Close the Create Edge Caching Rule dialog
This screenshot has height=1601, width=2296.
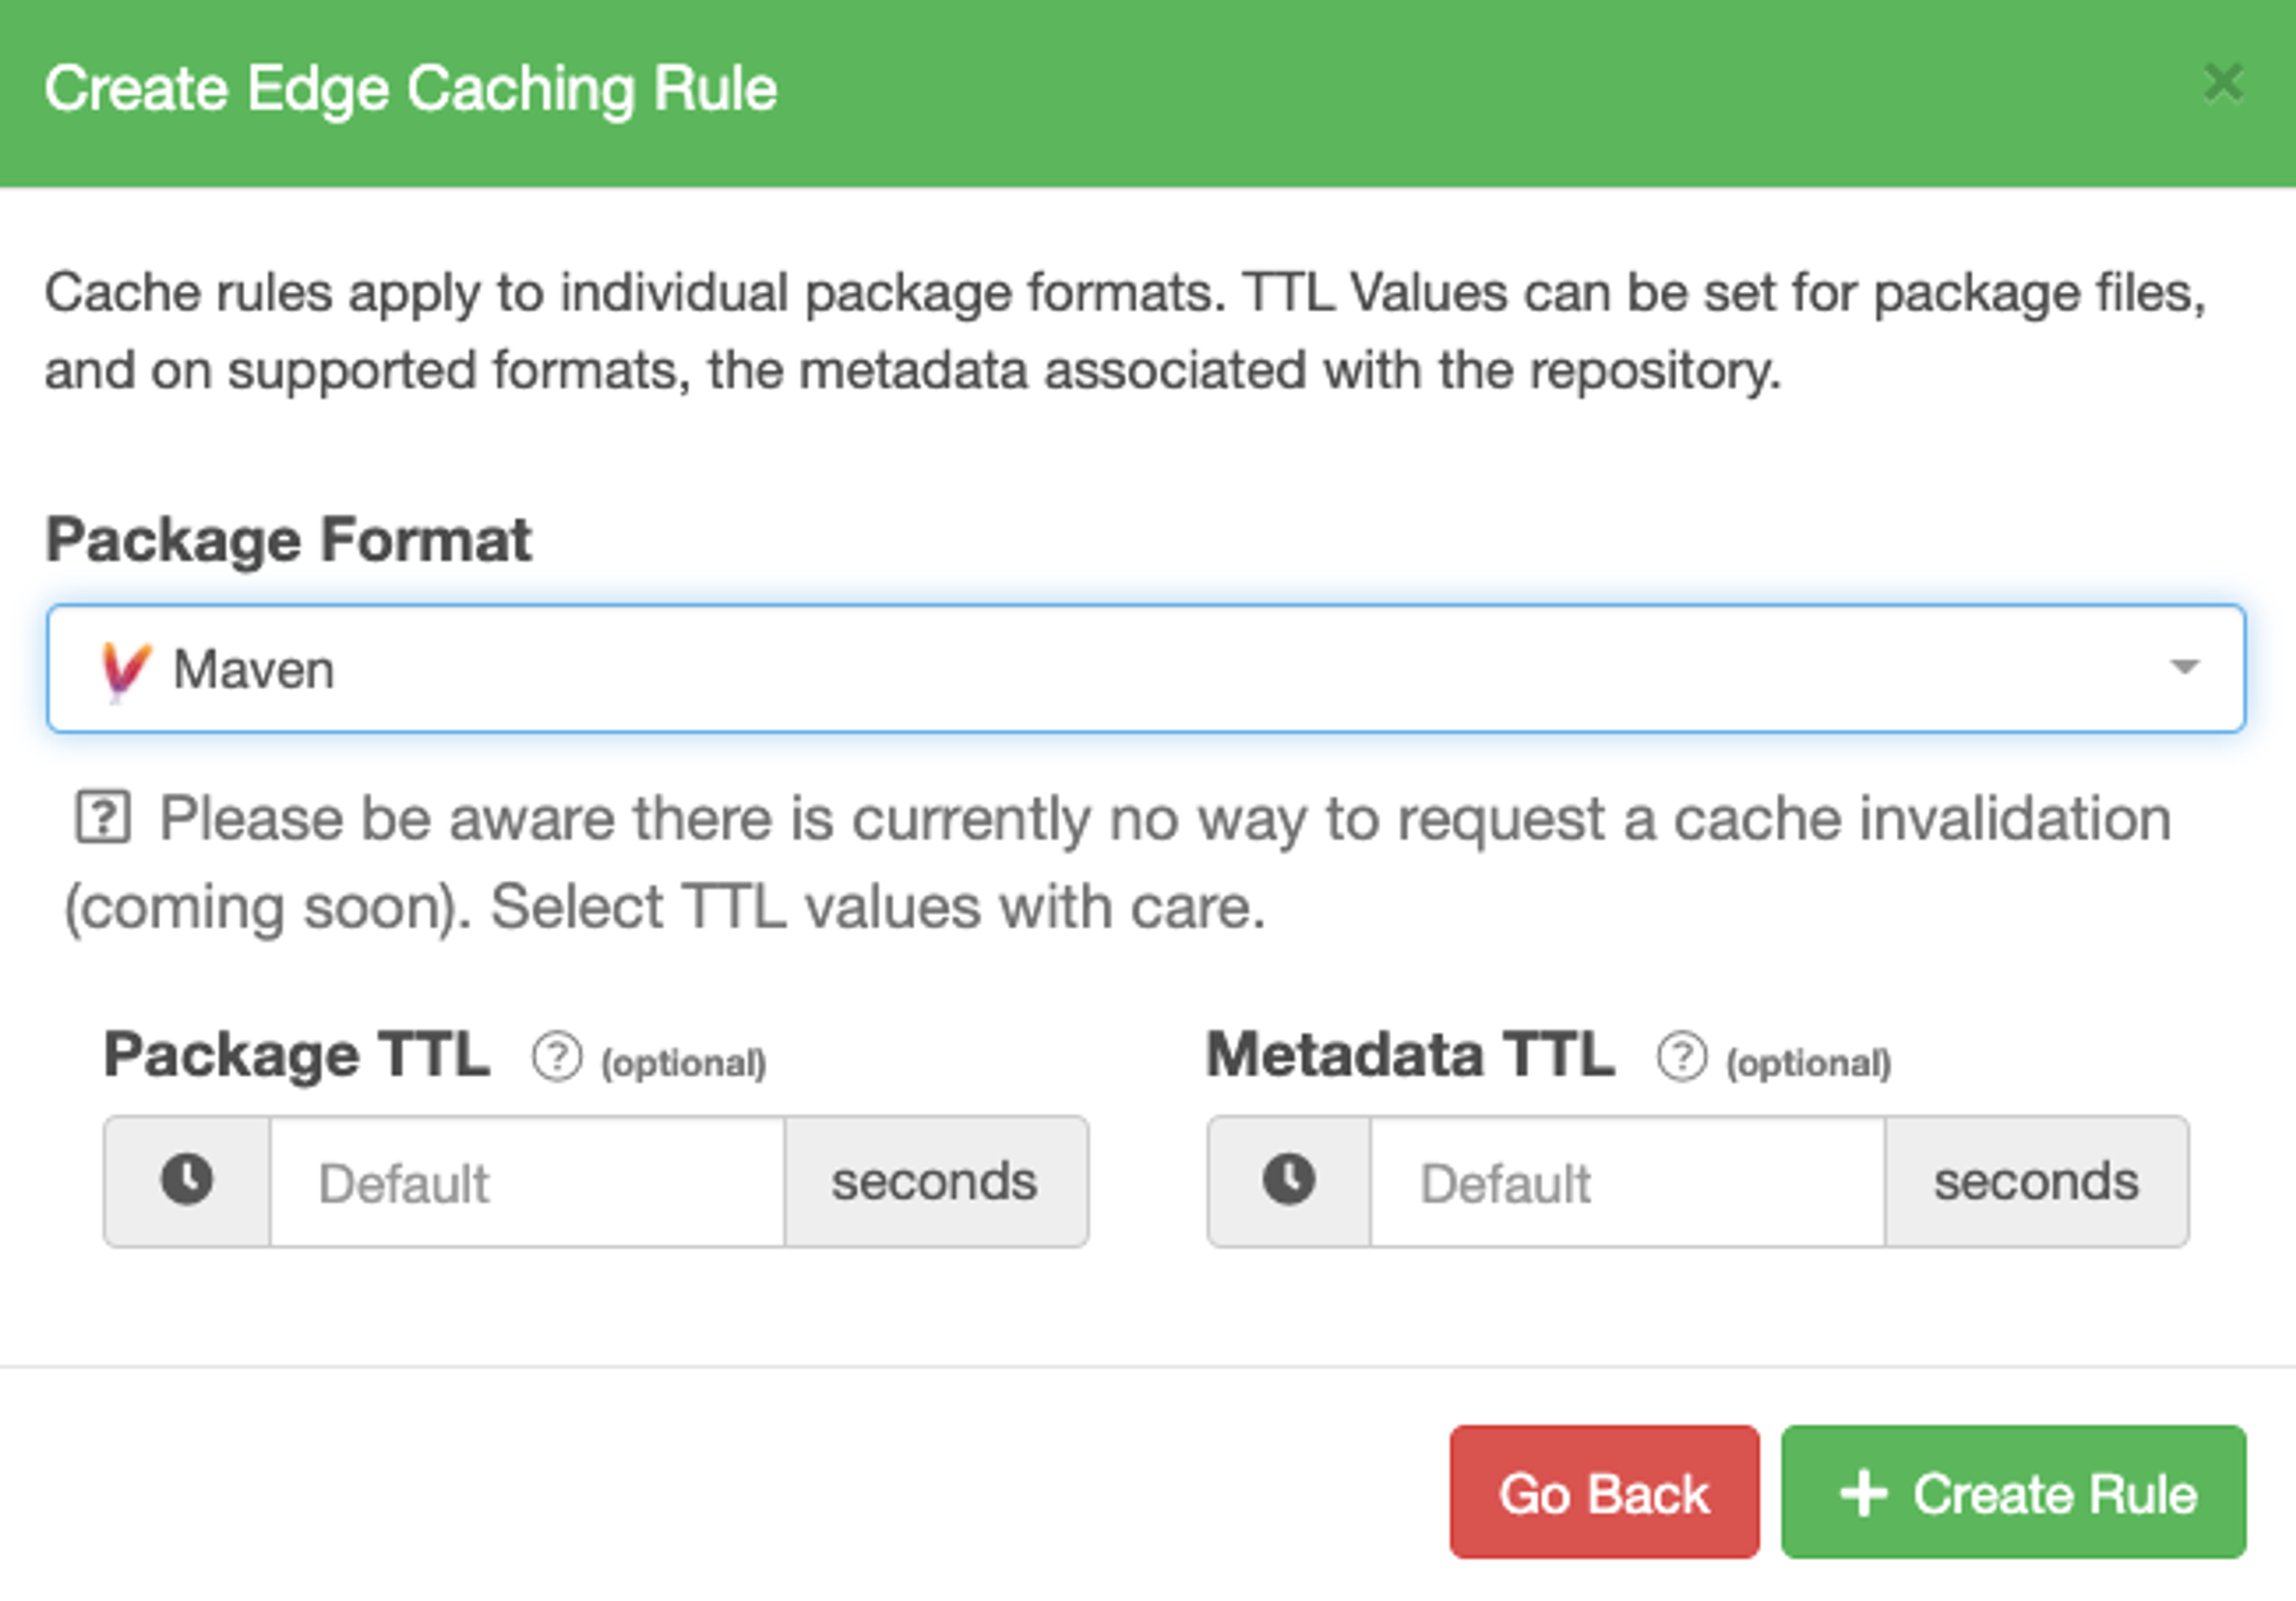pyautogui.click(x=2223, y=83)
